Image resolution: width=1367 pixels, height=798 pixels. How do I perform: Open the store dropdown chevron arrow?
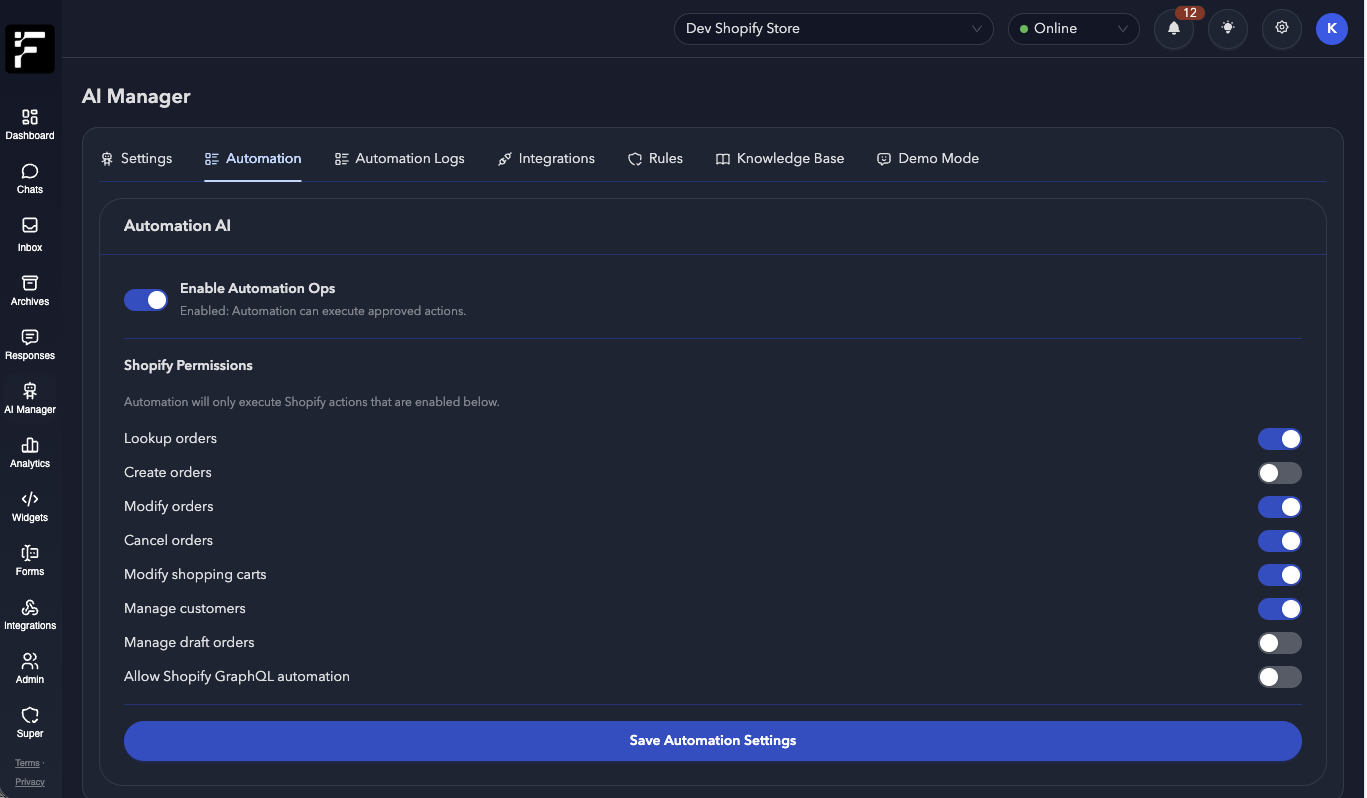(x=976, y=29)
